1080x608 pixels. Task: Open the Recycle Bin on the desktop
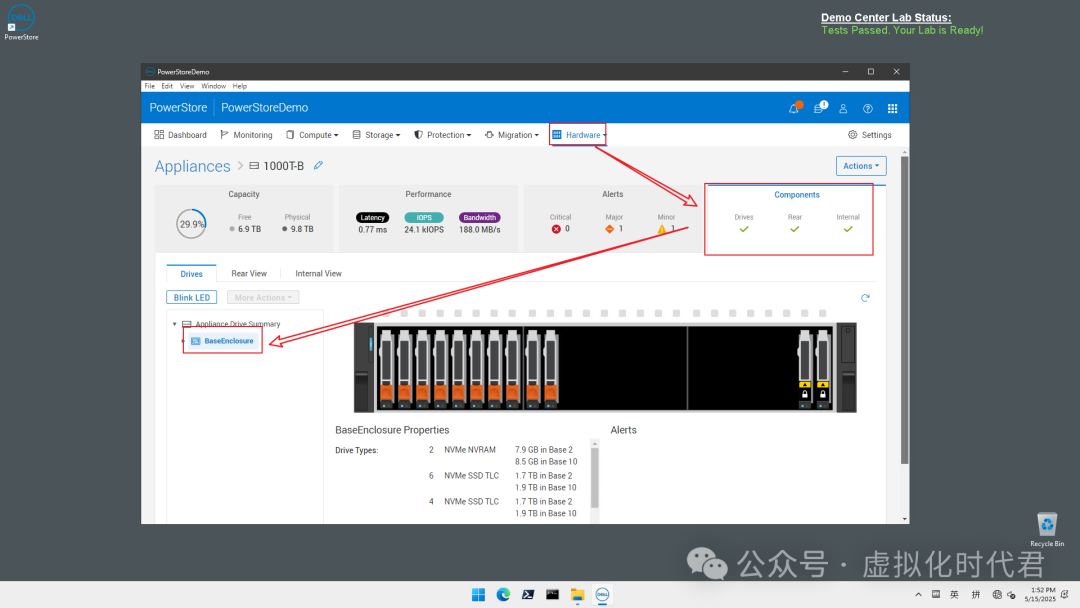click(x=1047, y=530)
